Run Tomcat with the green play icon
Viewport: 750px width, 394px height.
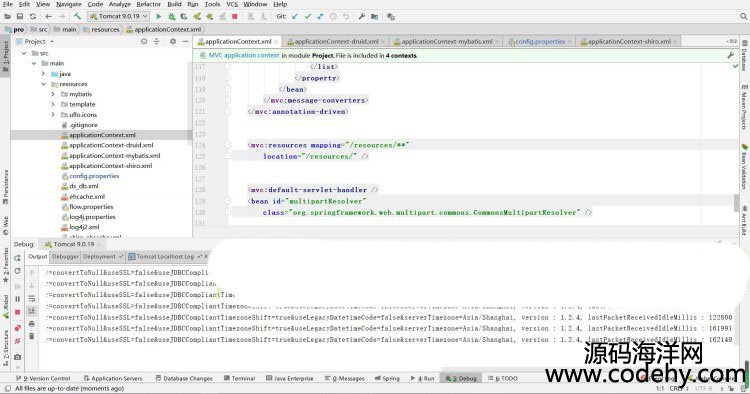159,16
